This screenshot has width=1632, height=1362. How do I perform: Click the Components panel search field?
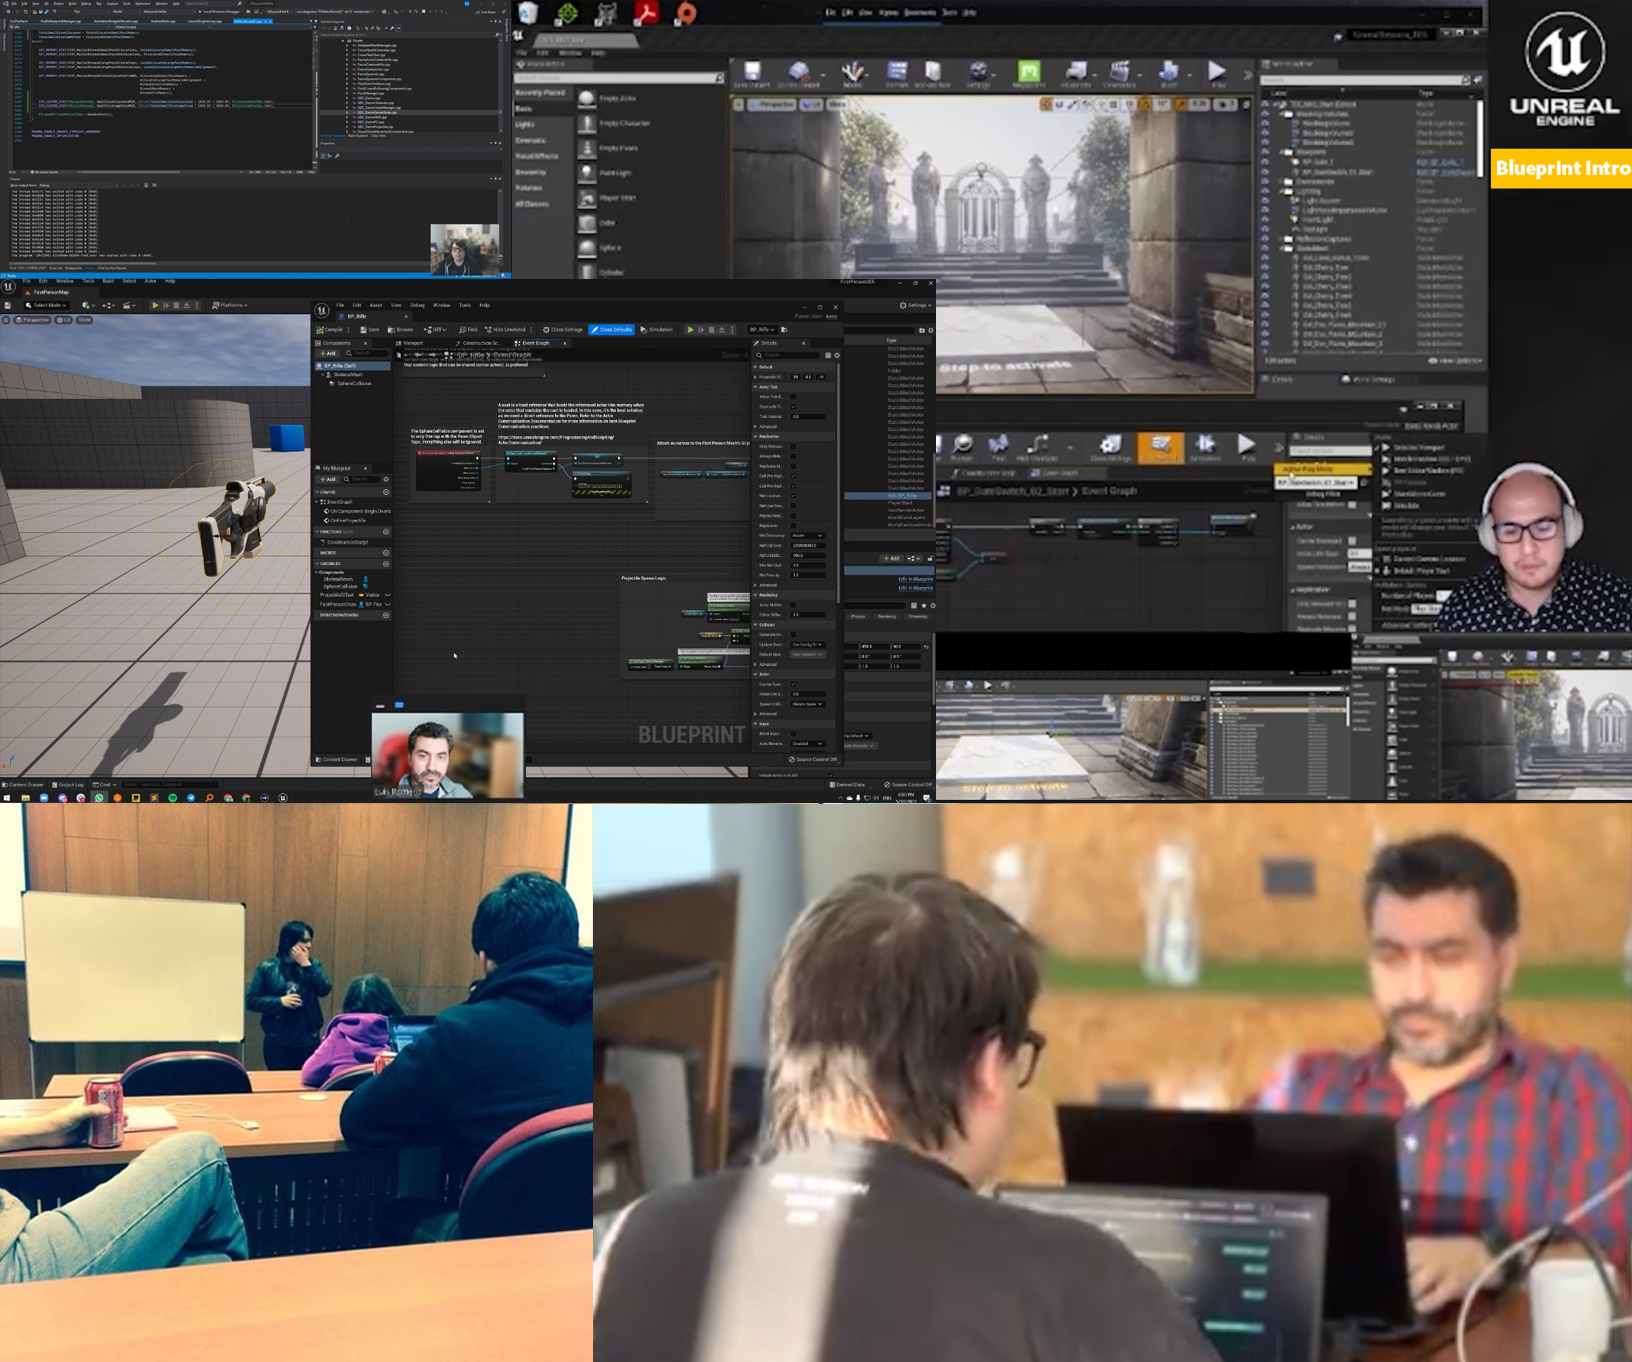coord(367,353)
